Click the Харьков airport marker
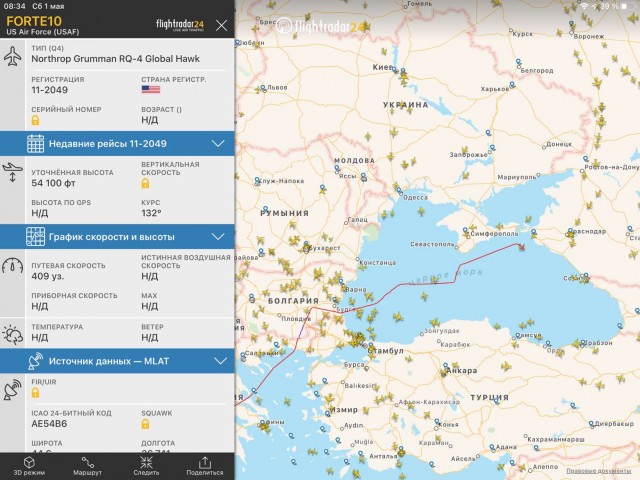This screenshot has width=640, height=480. pyautogui.click(x=512, y=84)
